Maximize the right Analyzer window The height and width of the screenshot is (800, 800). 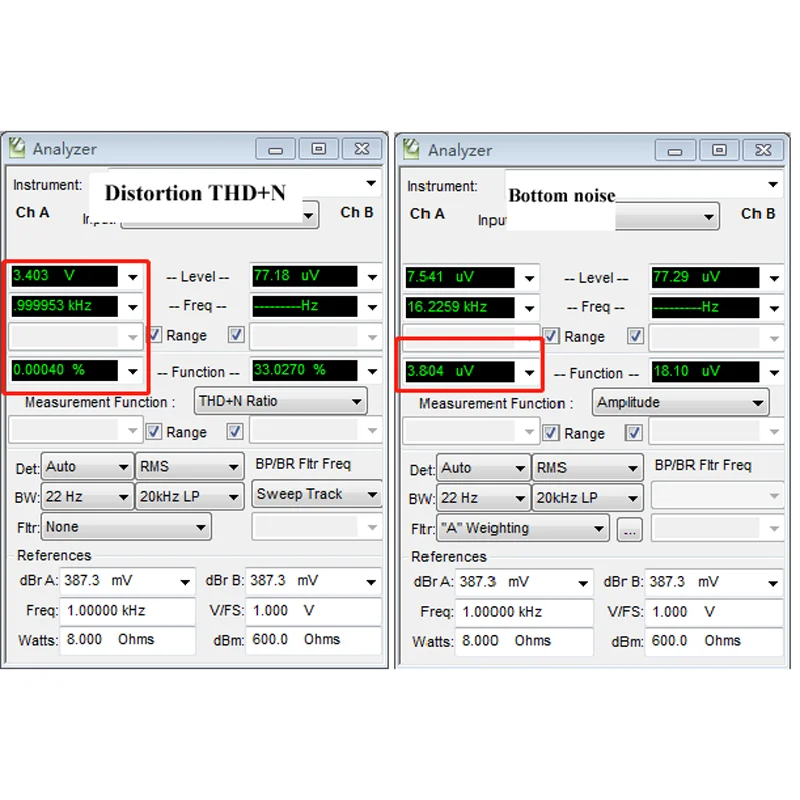719,151
